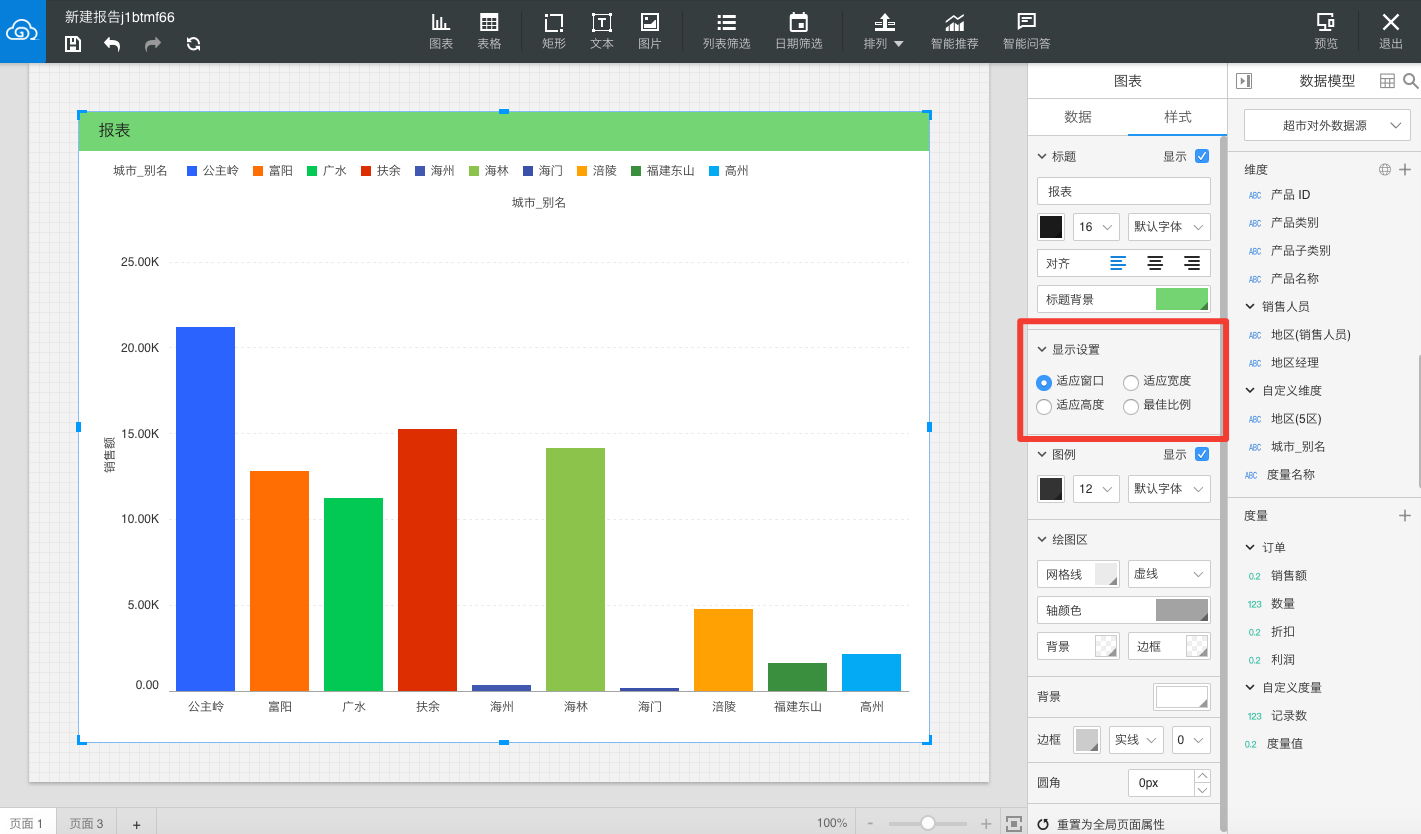Viewport: 1421px width, 834px height.
Task: Click the refresh icon in header
Action: (194, 43)
